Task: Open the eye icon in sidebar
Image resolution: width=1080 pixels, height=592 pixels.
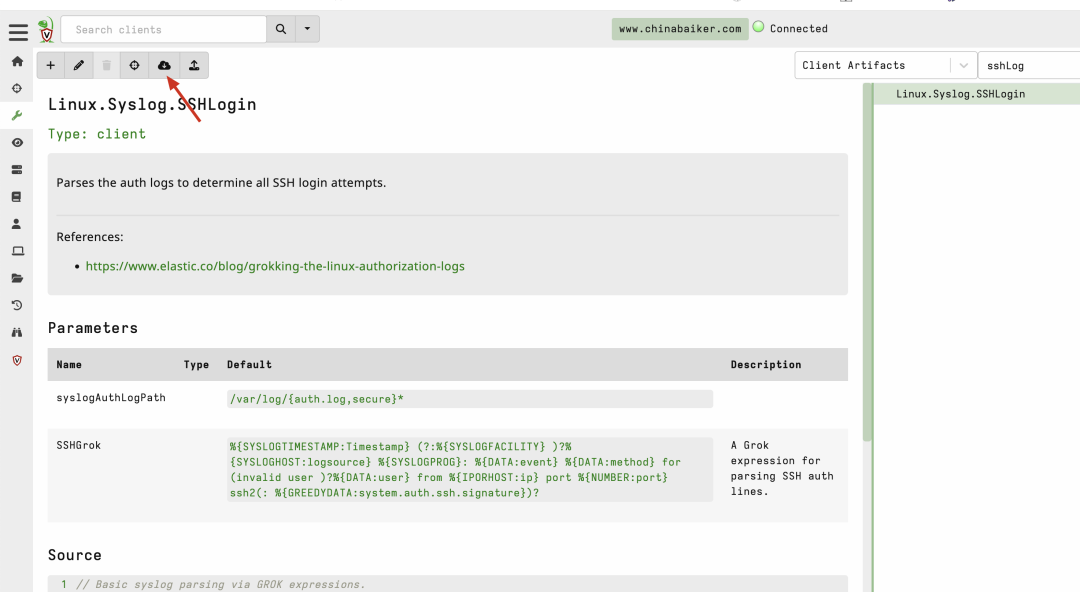Action: (17, 143)
